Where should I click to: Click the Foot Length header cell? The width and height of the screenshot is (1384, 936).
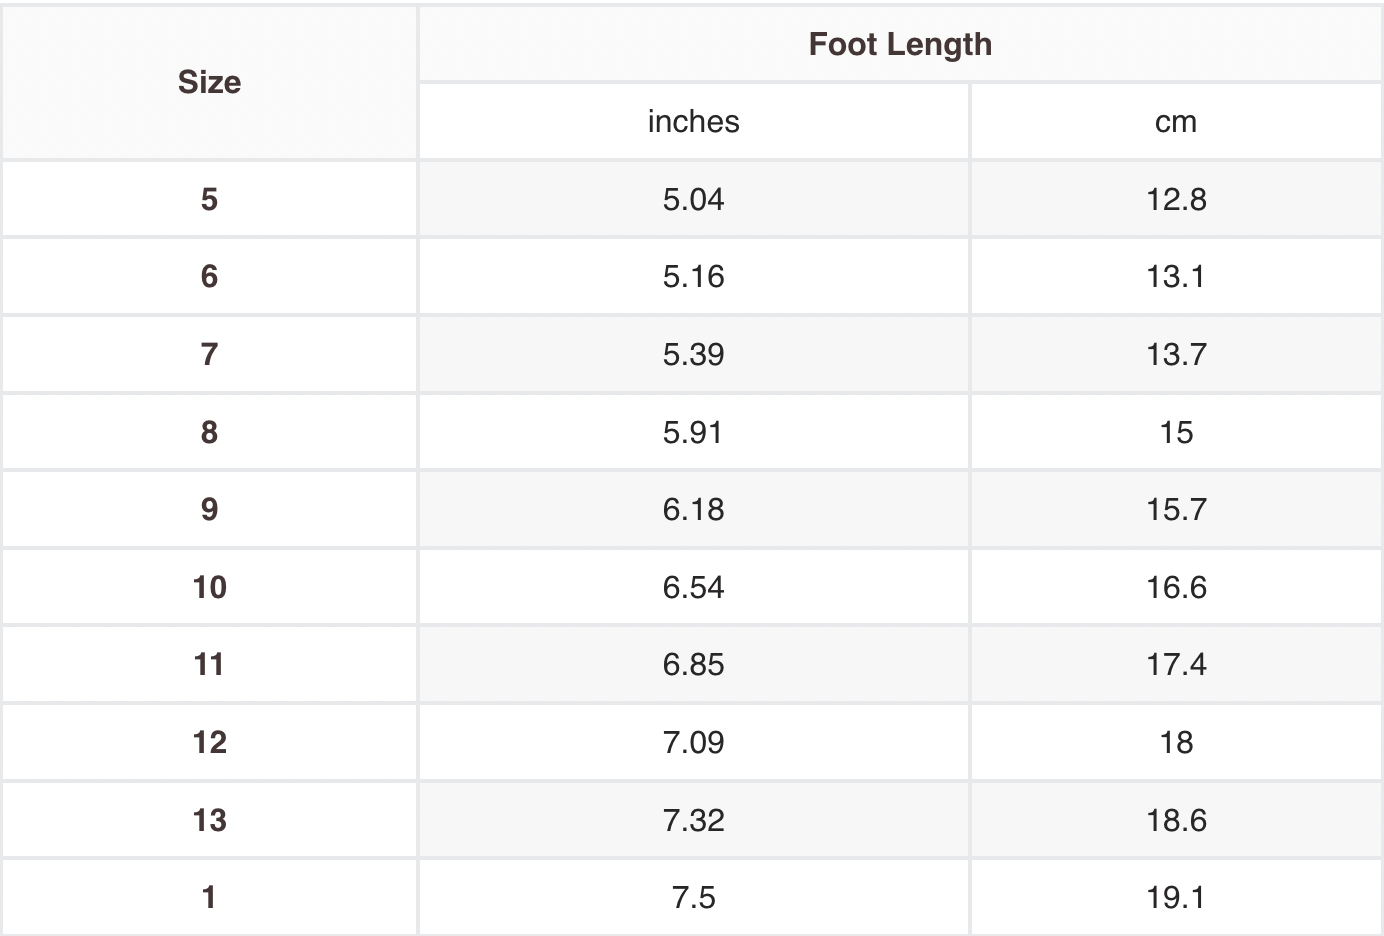coord(900,44)
